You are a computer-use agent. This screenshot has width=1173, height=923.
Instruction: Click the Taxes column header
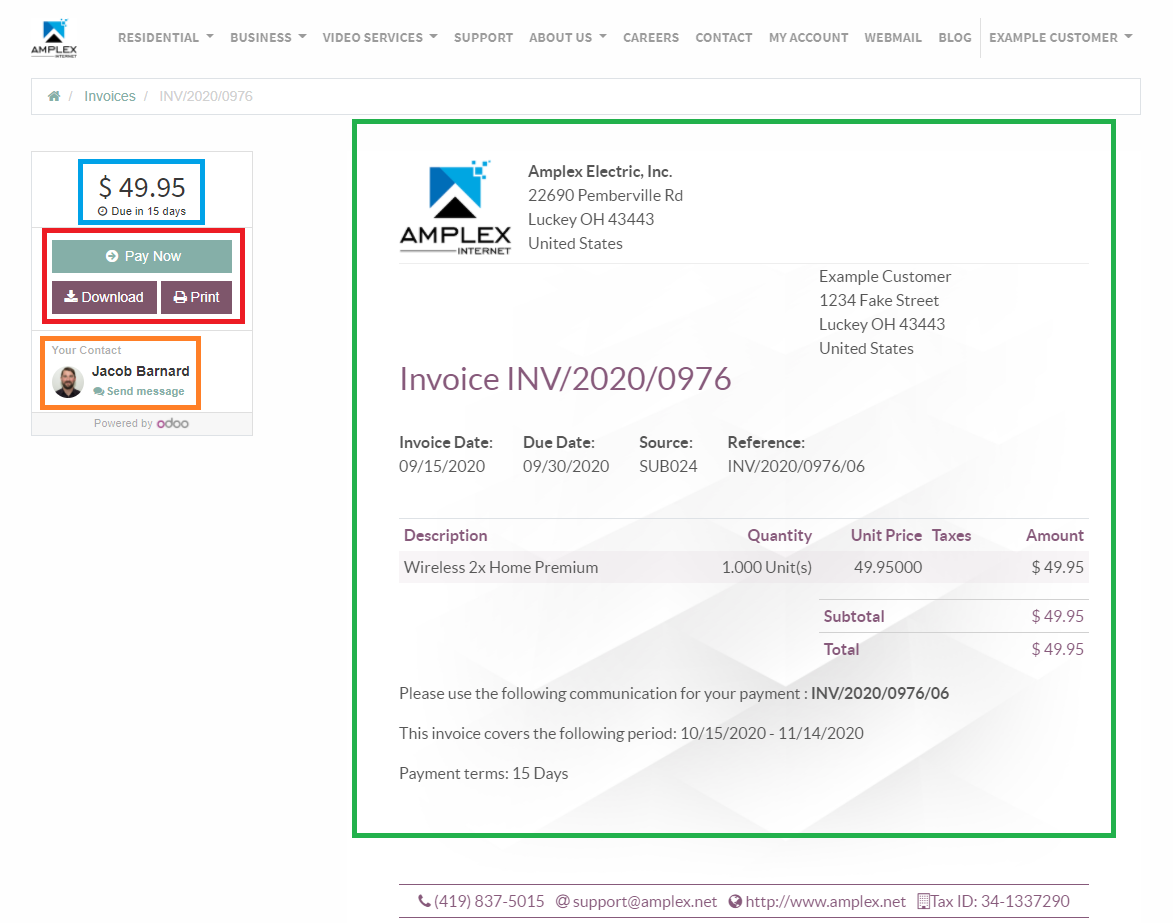coord(952,536)
